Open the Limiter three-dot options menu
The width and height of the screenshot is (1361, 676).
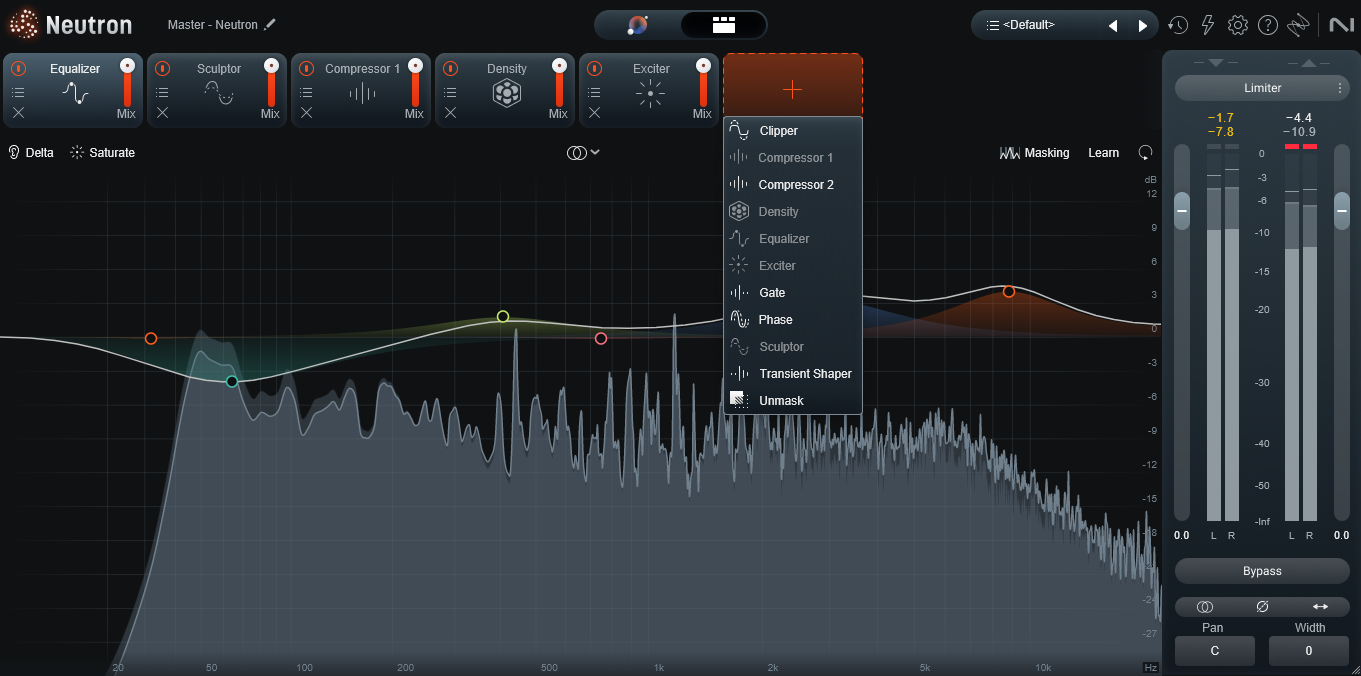[1340, 88]
